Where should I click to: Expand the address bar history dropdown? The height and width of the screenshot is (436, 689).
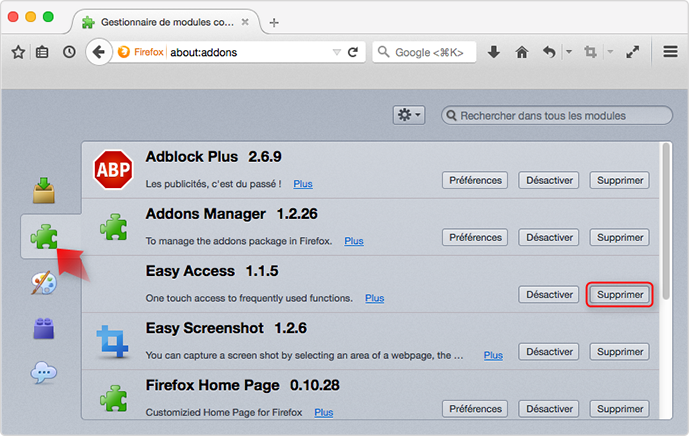click(x=337, y=52)
